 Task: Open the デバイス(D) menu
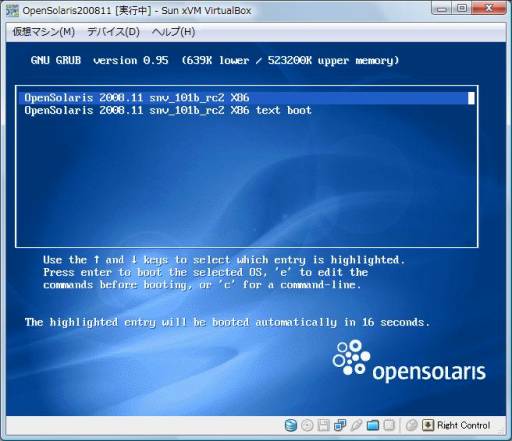(x=113, y=32)
